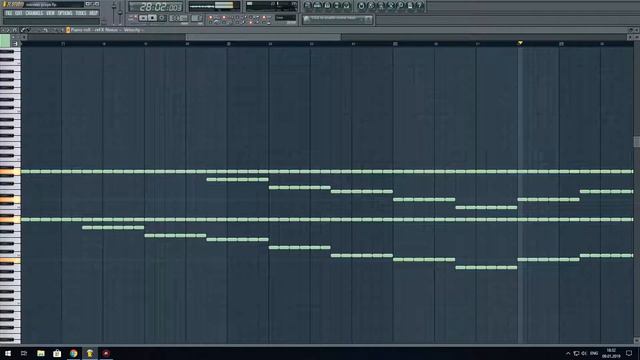This screenshot has width=640, height=360.
Task: Toggle pattern/song mode switch beside play
Action: 133,18
